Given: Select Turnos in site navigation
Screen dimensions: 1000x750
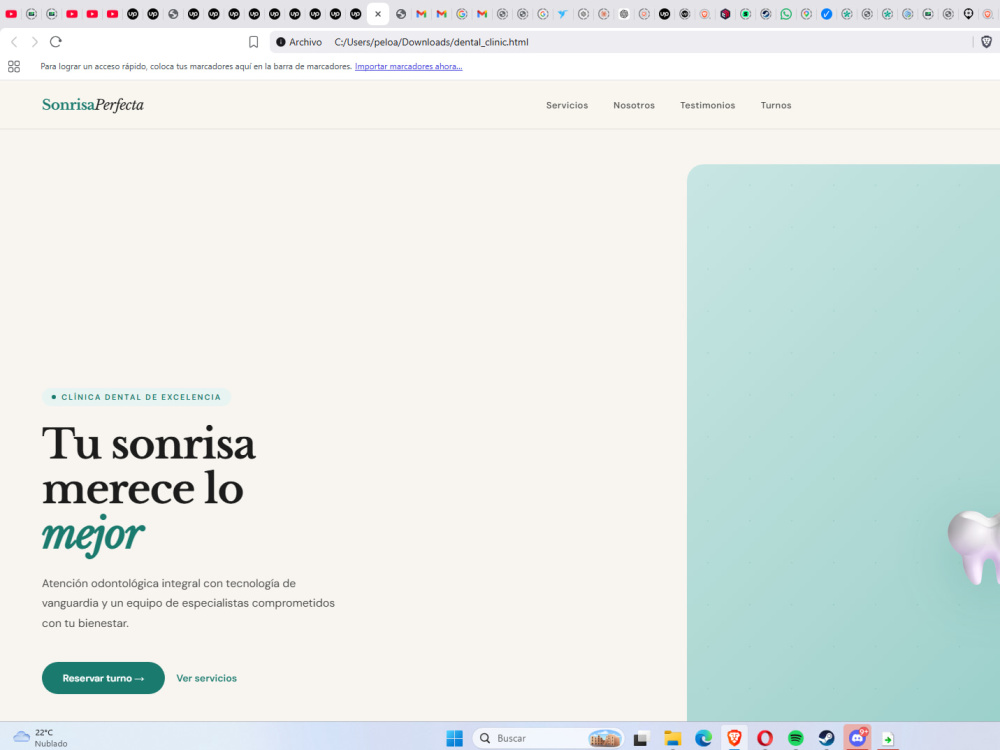Looking at the screenshot, I should [776, 105].
